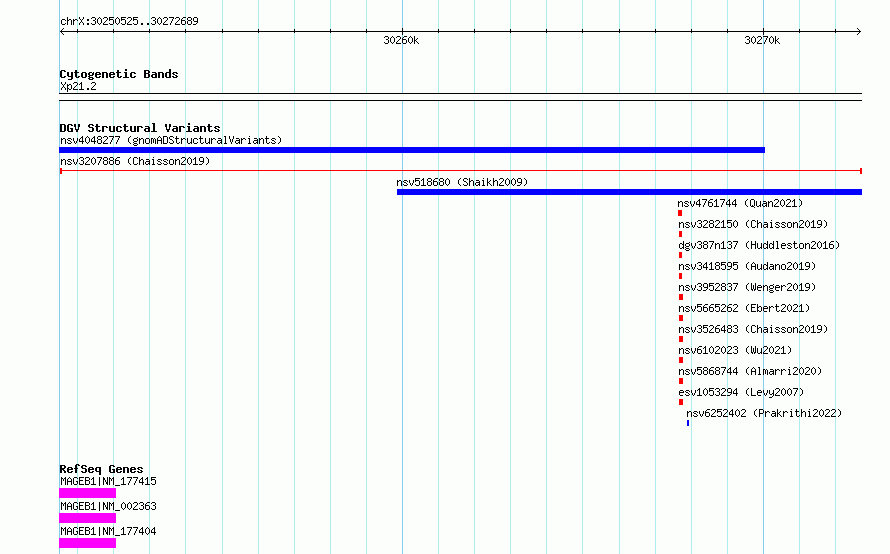Click the 30270k ruler tick label
890x554 pixels.
coord(762,40)
